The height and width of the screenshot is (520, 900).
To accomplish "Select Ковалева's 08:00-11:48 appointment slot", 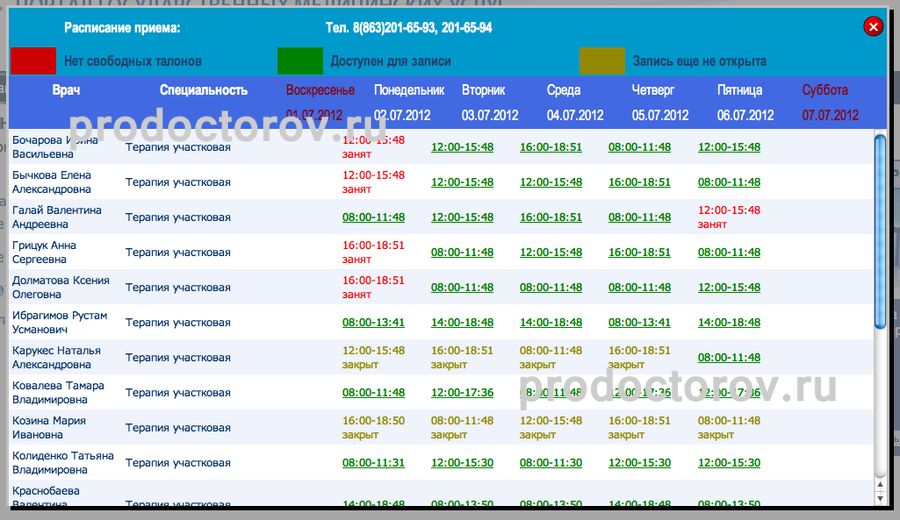I will [373, 393].
